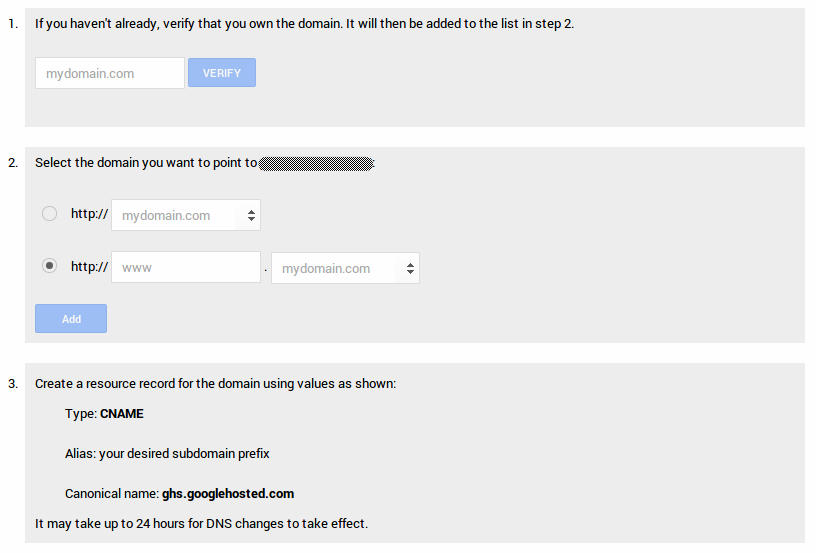Select the www subdomain radio button

(x=49, y=267)
